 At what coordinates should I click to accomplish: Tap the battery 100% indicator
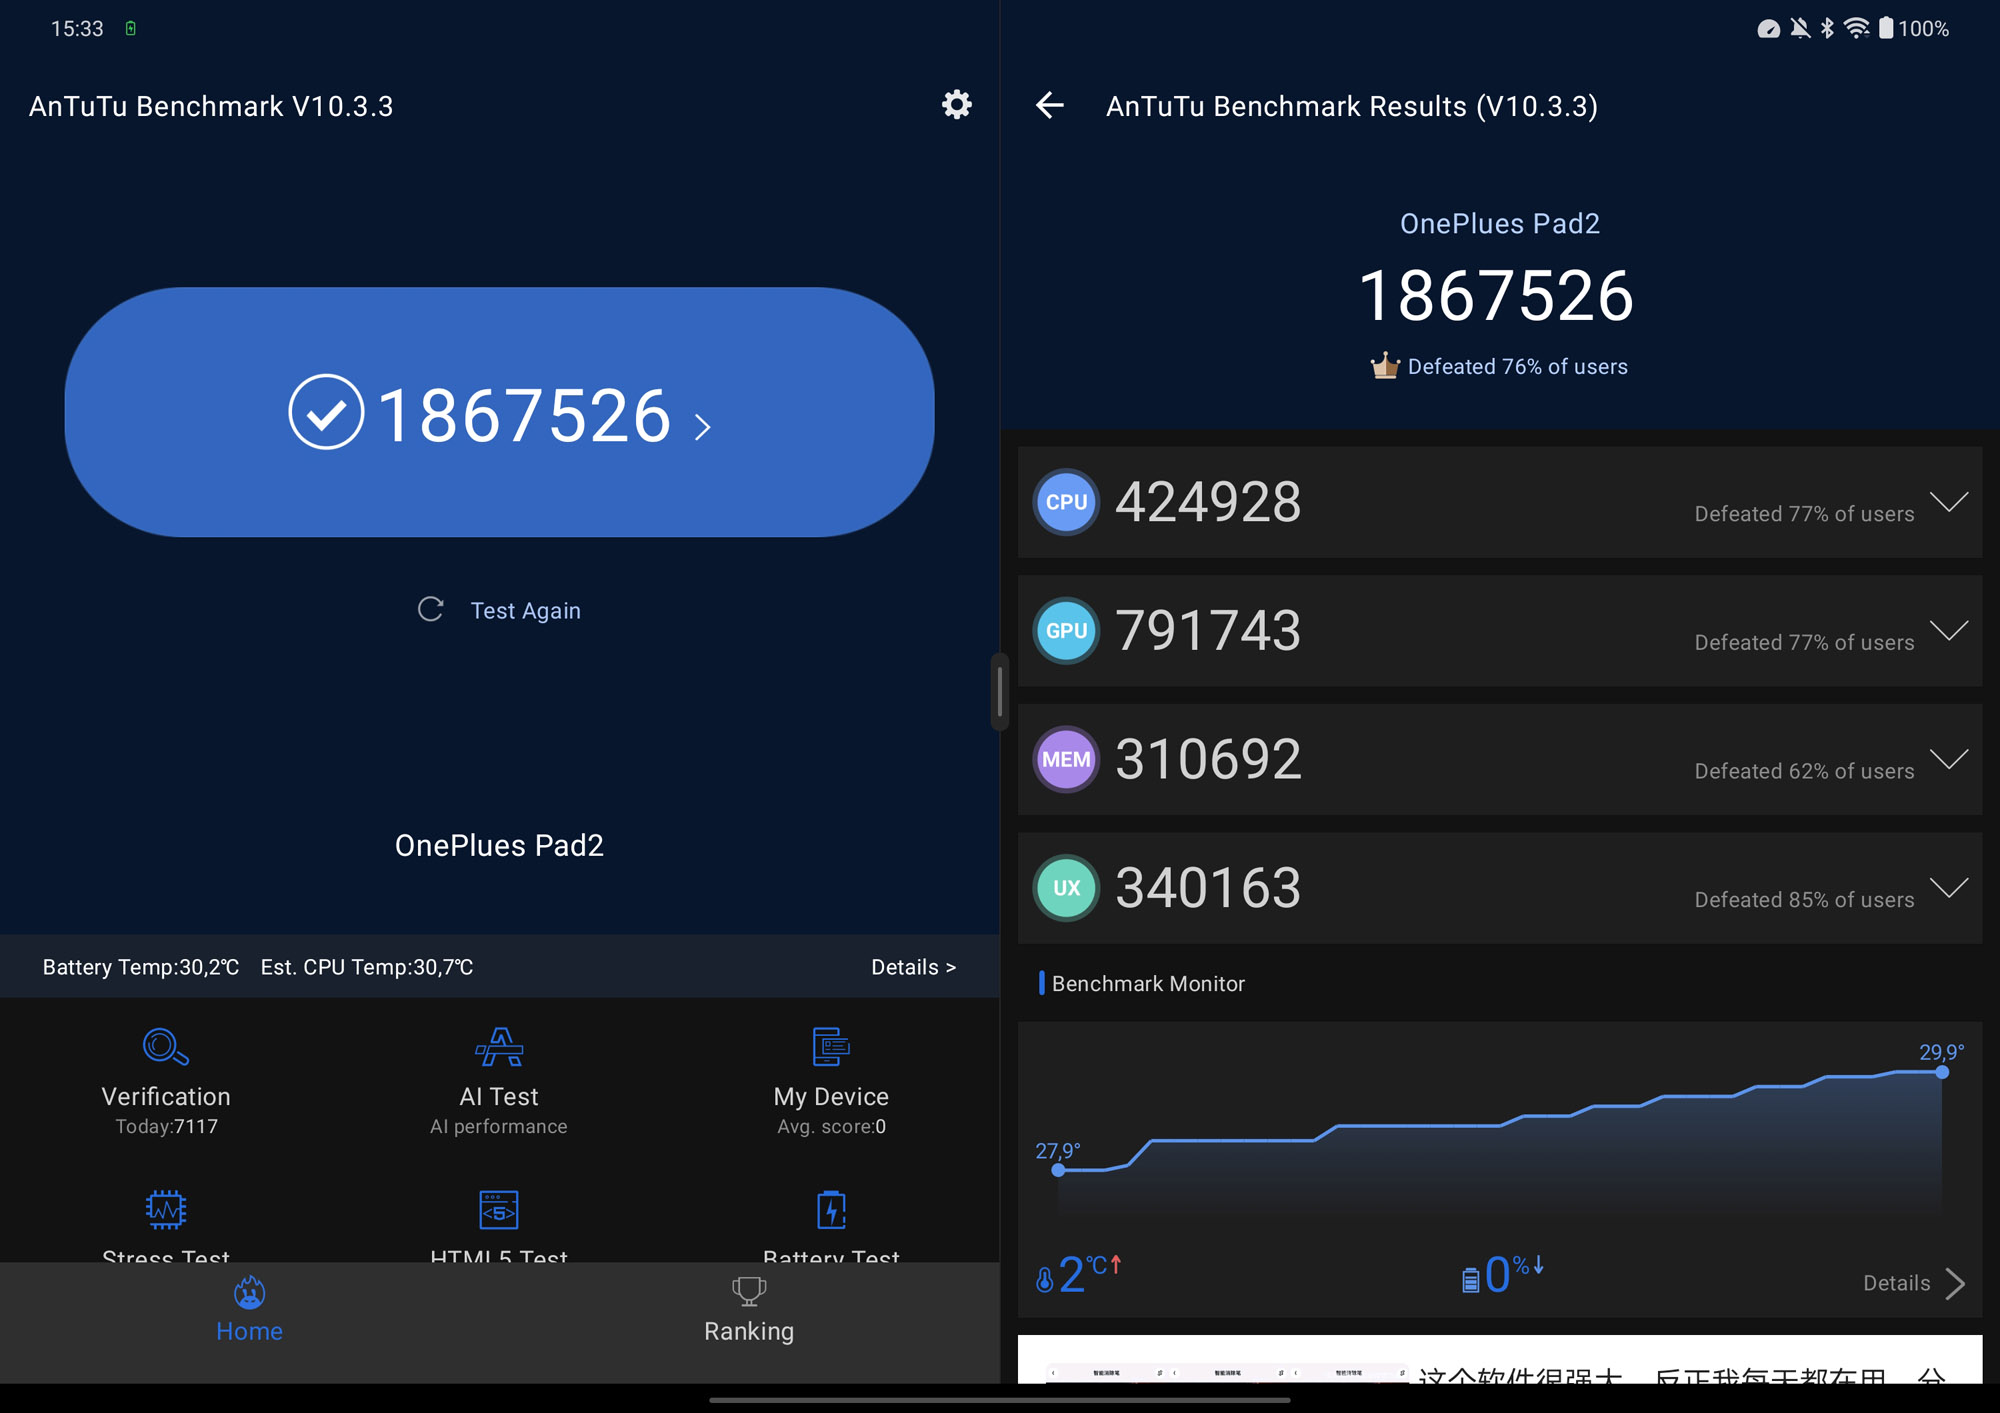[1914, 28]
